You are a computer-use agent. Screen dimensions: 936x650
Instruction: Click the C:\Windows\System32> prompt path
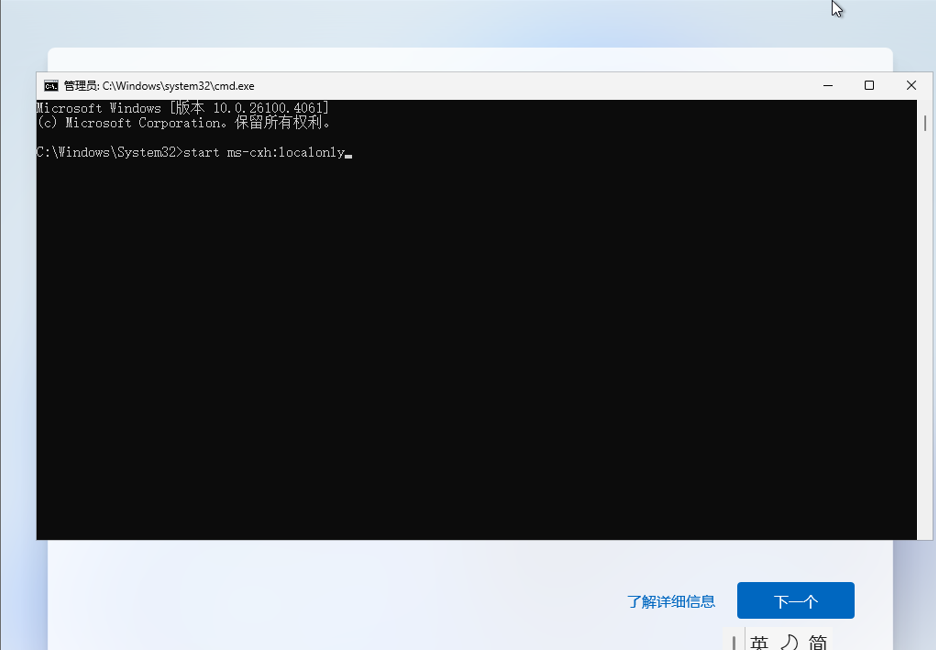(x=108, y=153)
